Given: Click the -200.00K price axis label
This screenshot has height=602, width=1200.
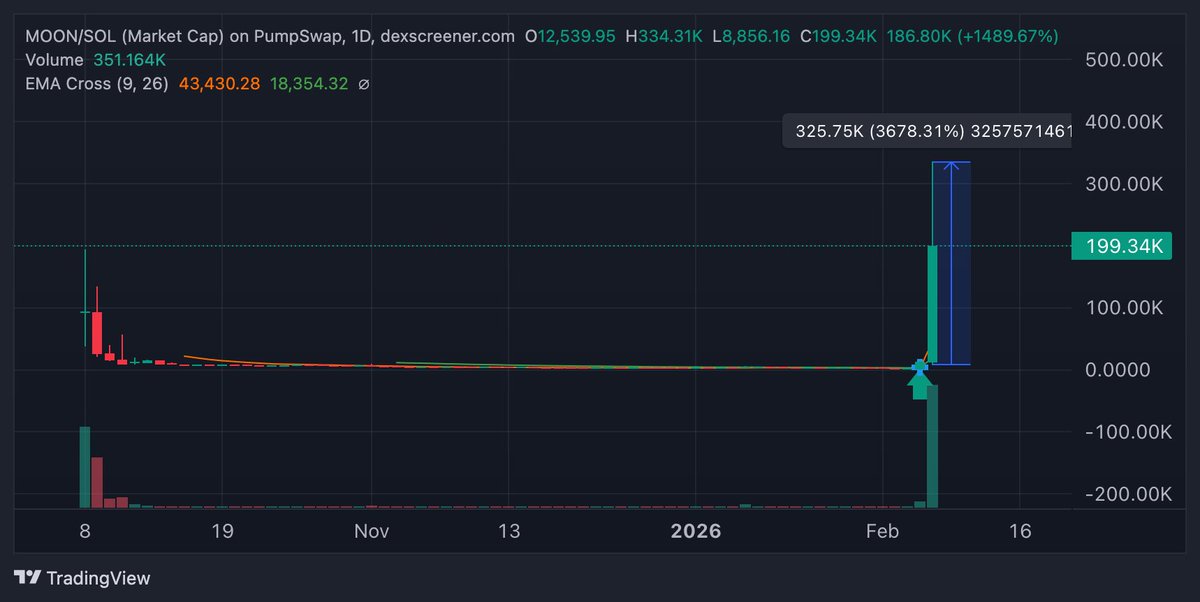Looking at the screenshot, I should click(1127, 494).
